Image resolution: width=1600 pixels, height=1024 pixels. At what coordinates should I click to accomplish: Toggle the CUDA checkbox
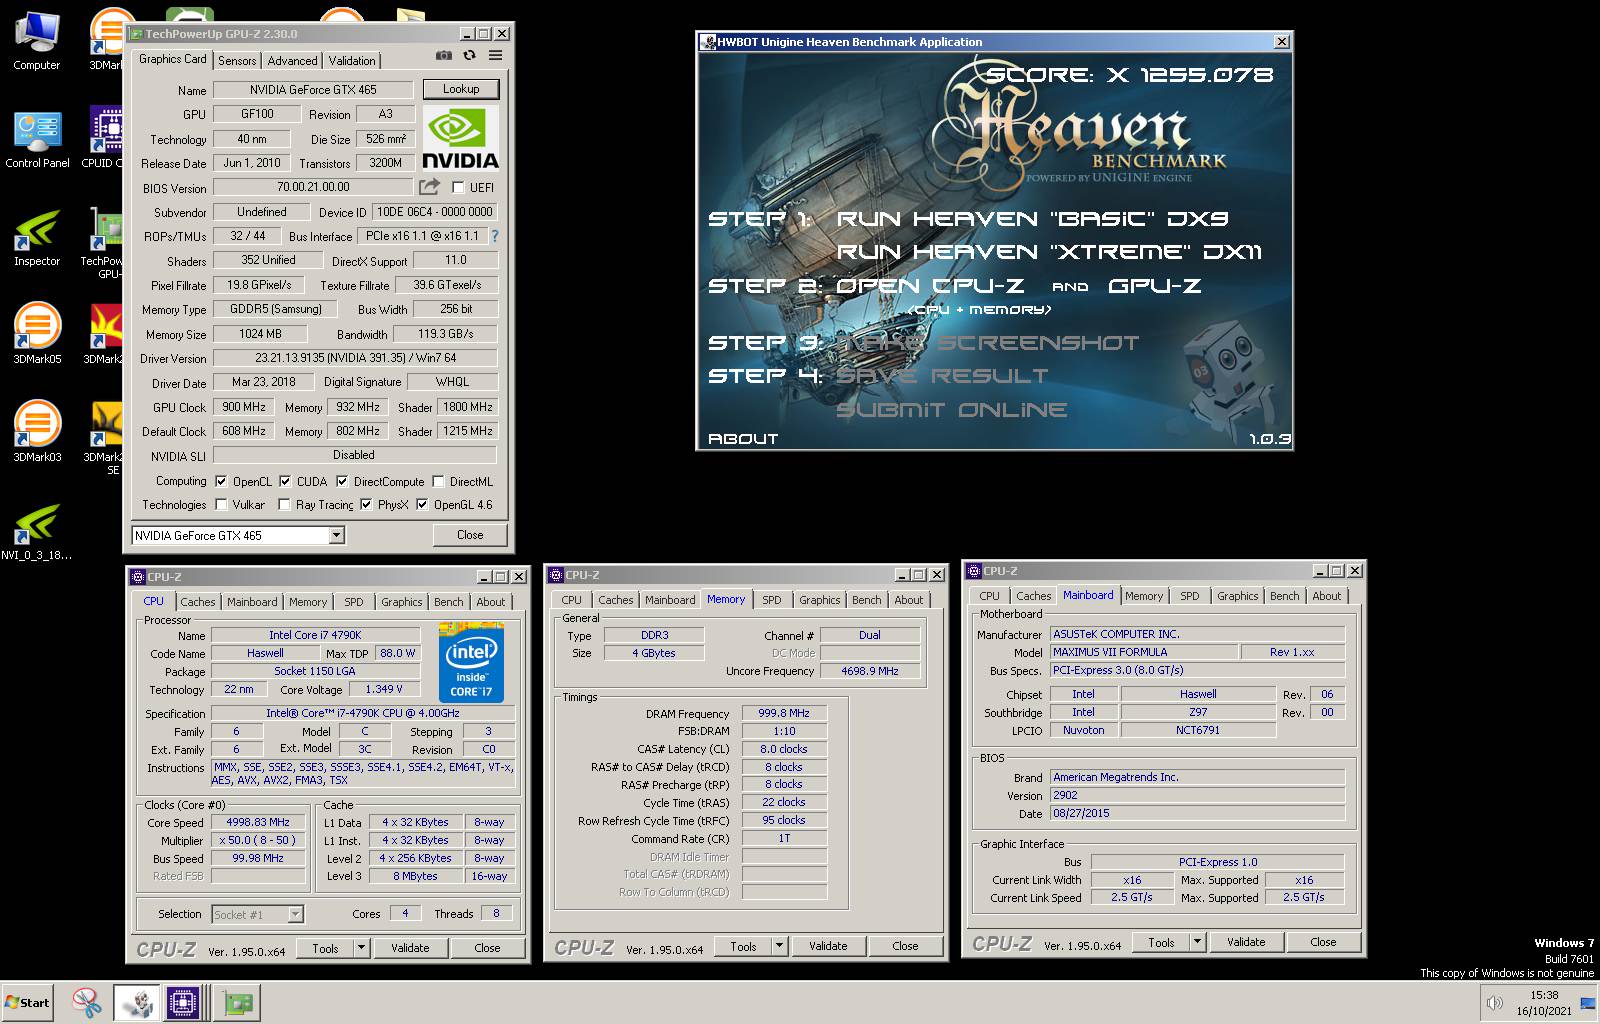(285, 481)
